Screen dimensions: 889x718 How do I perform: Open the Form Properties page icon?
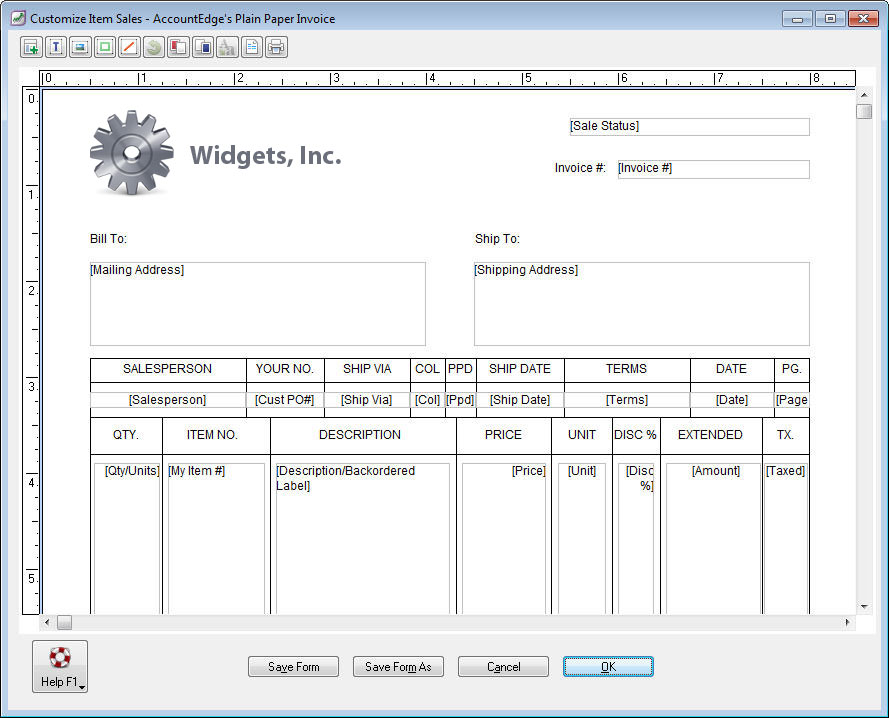[252, 47]
